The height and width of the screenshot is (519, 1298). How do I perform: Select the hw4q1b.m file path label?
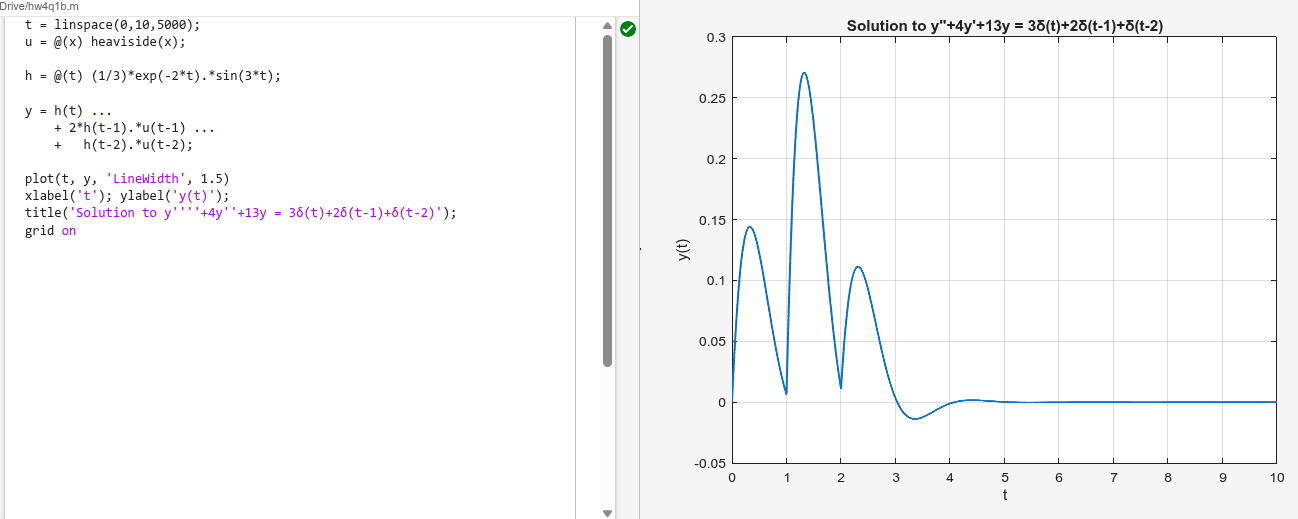[40, 7]
